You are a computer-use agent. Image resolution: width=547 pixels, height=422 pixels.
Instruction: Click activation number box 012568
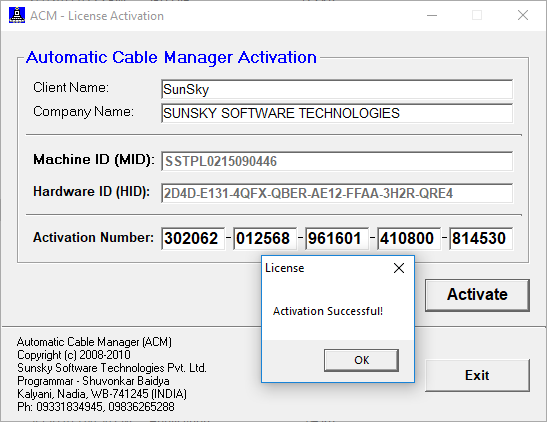[x=265, y=239]
